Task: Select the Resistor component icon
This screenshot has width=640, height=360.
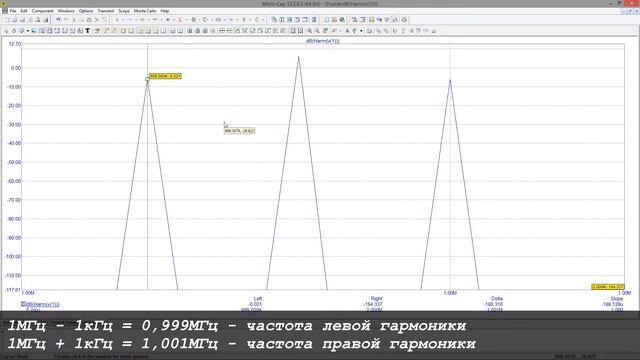Action: (130, 20)
